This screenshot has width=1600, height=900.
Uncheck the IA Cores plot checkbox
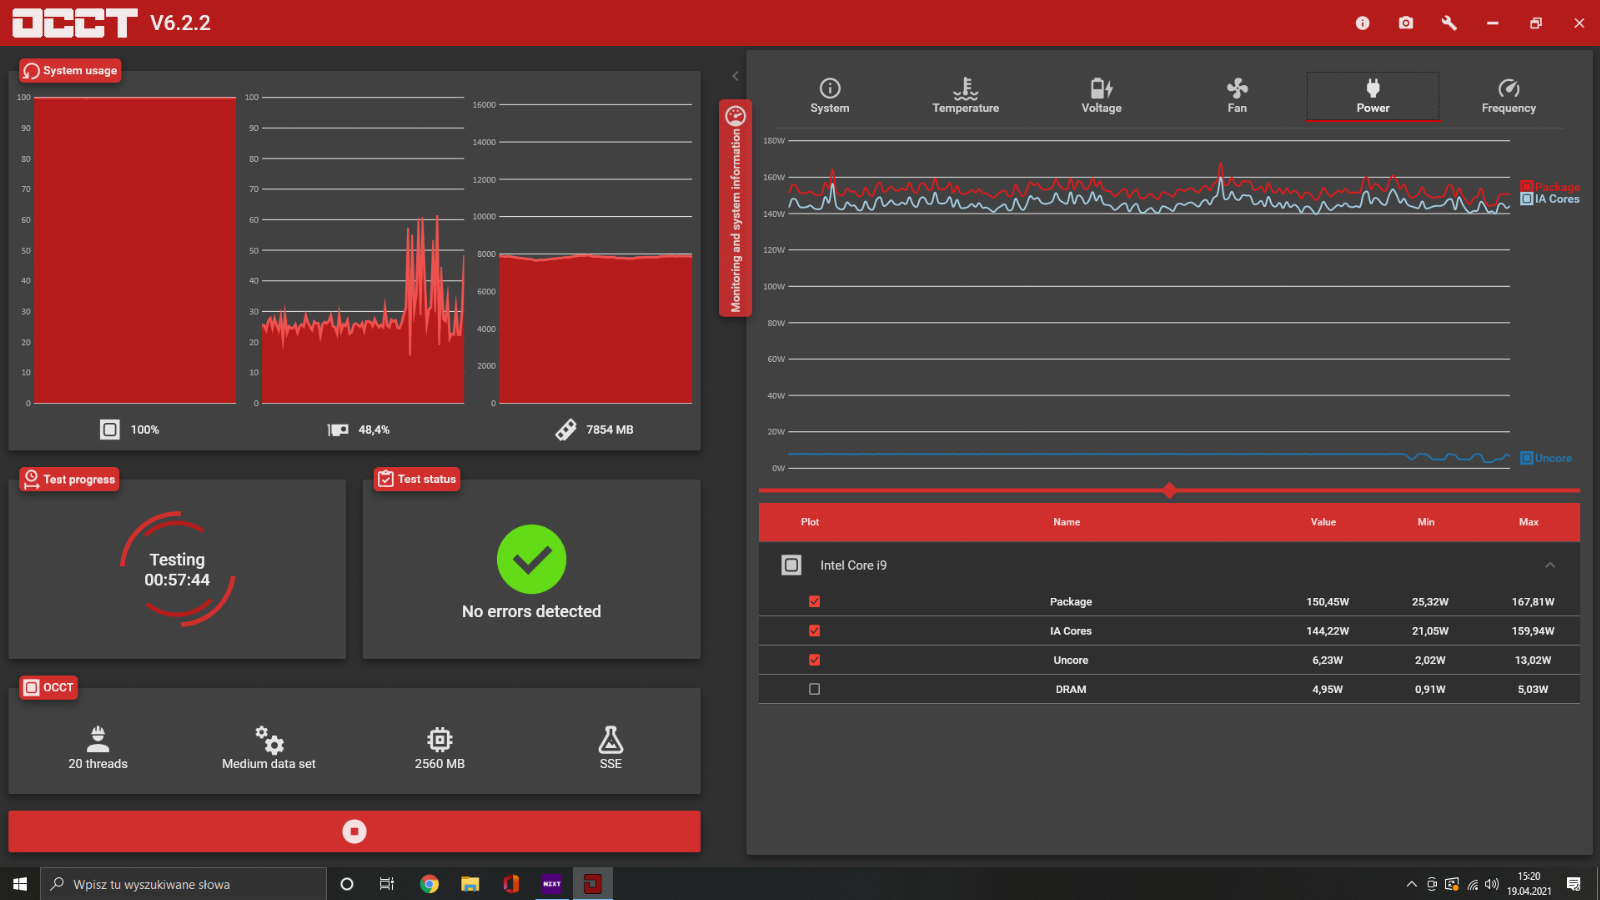coord(814,630)
